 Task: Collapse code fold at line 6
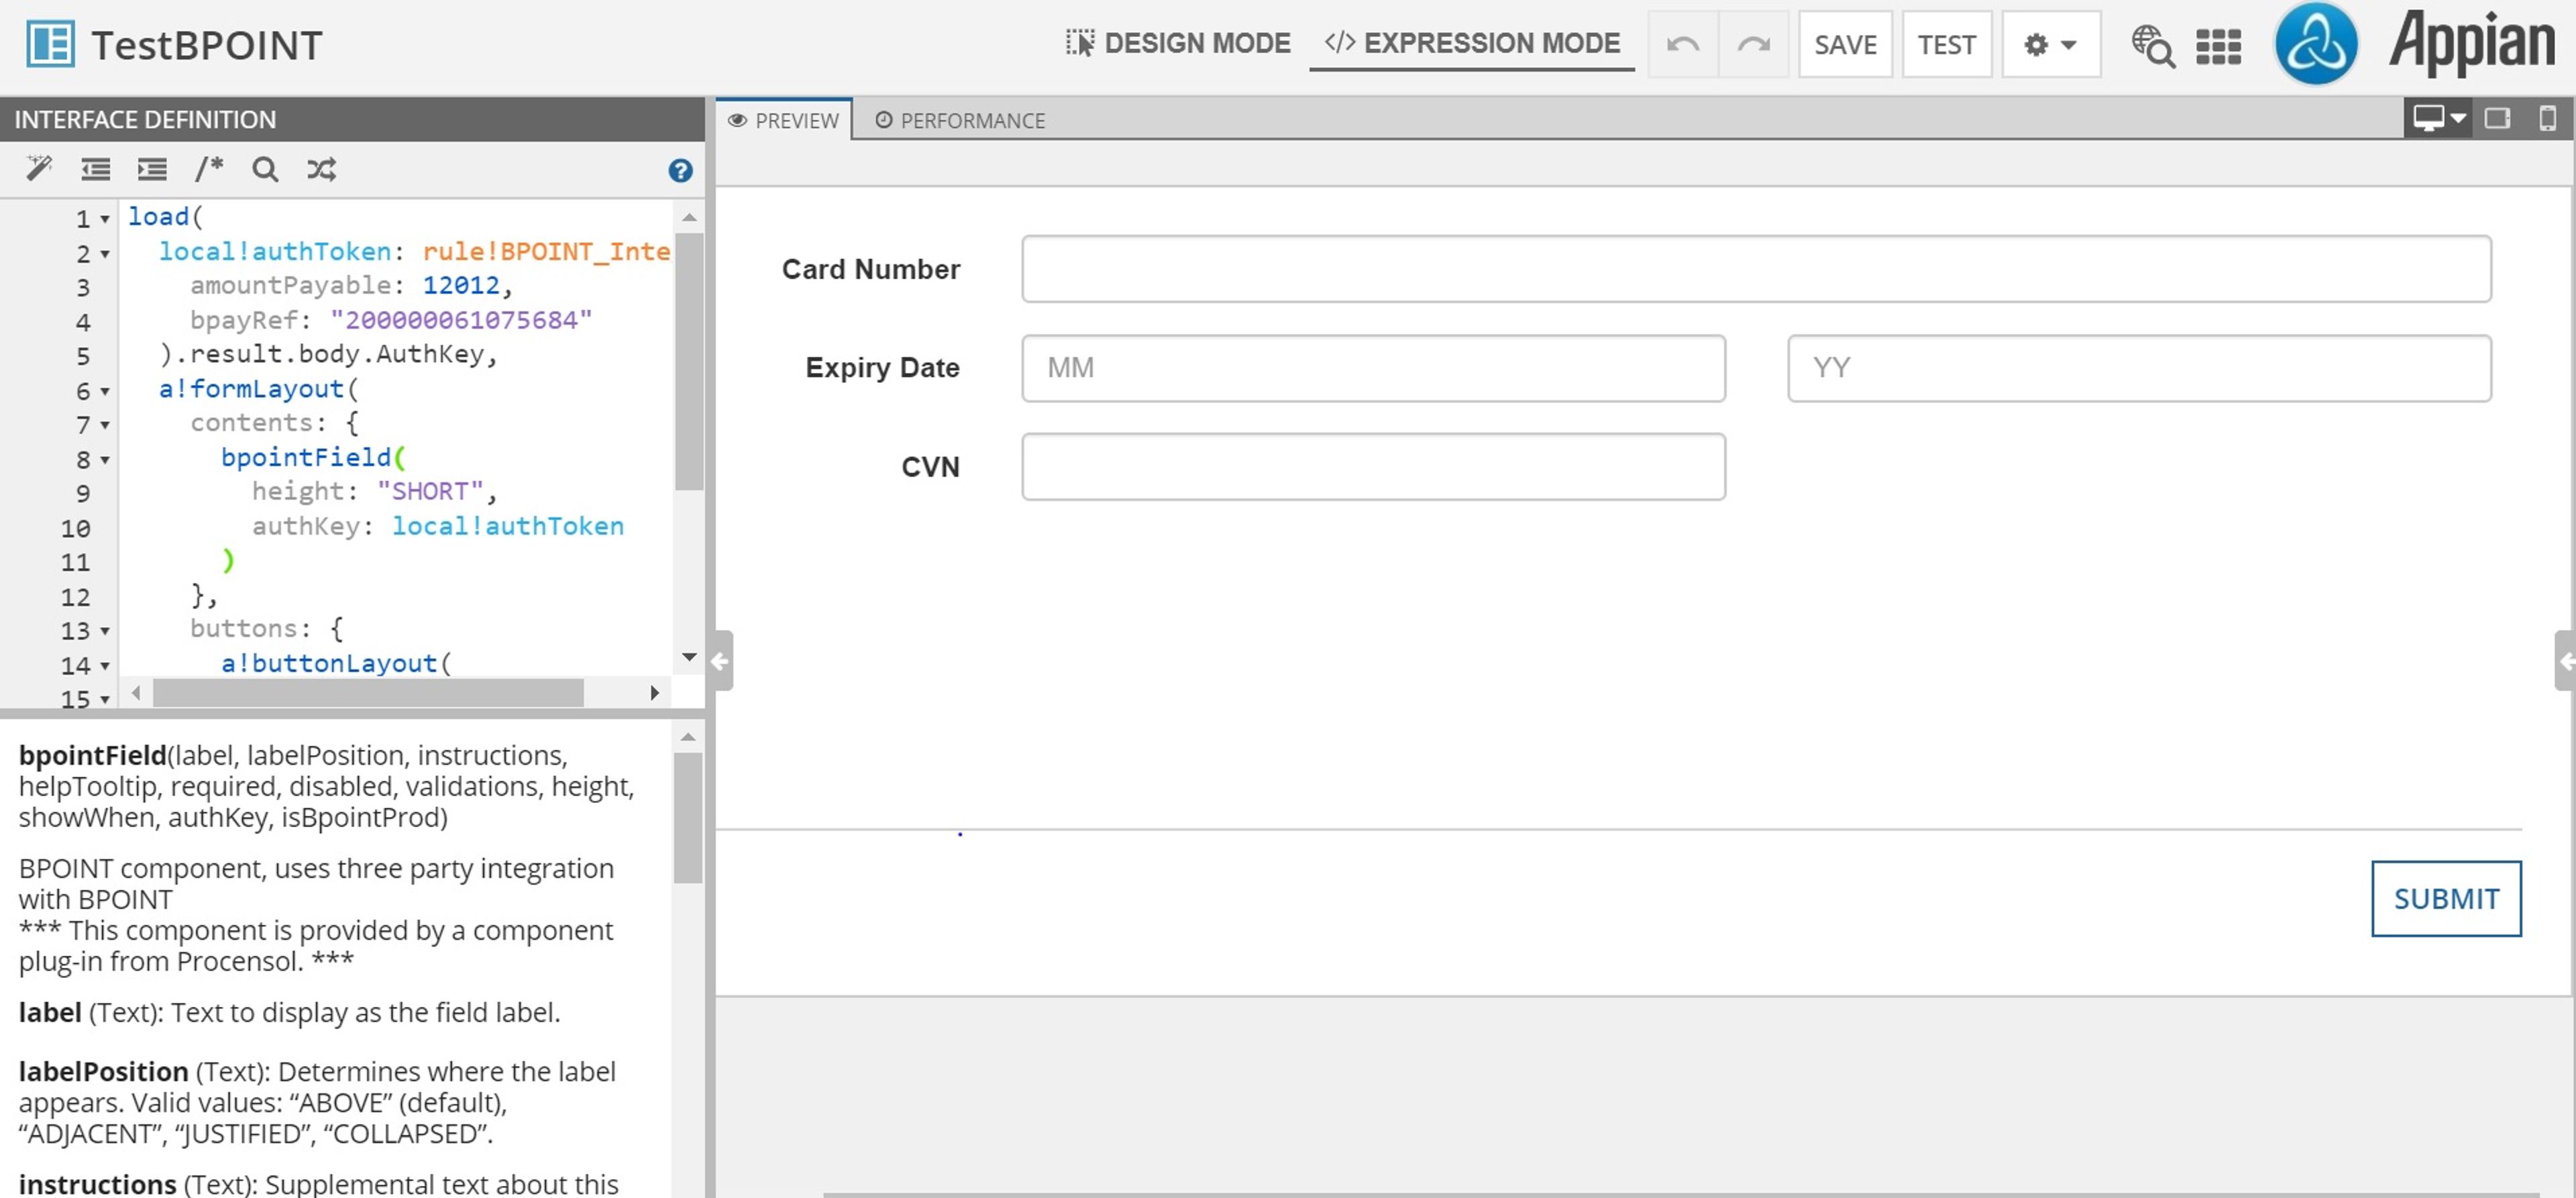[104, 391]
